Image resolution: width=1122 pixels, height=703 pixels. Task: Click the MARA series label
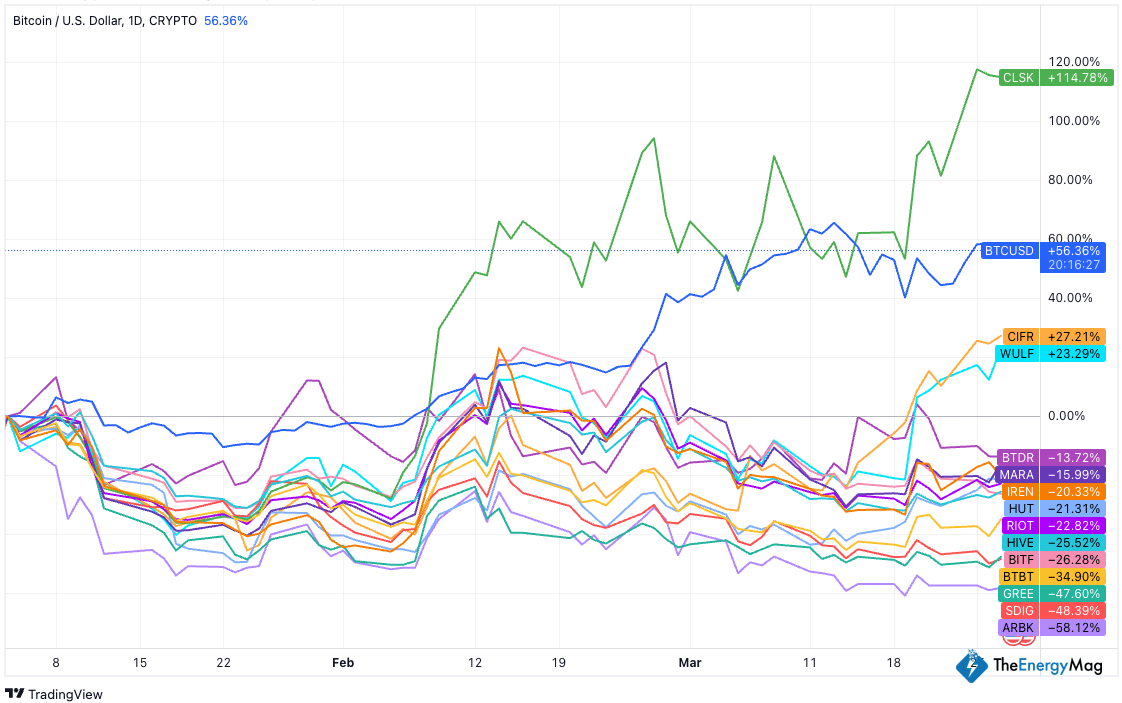[x=1019, y=474]
